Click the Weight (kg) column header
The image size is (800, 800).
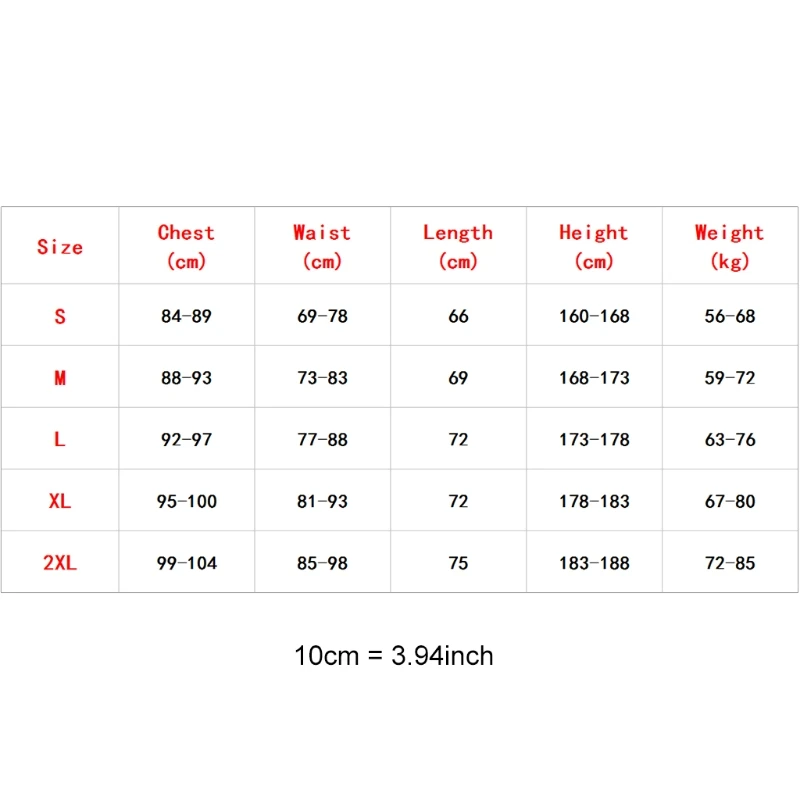(x=730, y=246)
